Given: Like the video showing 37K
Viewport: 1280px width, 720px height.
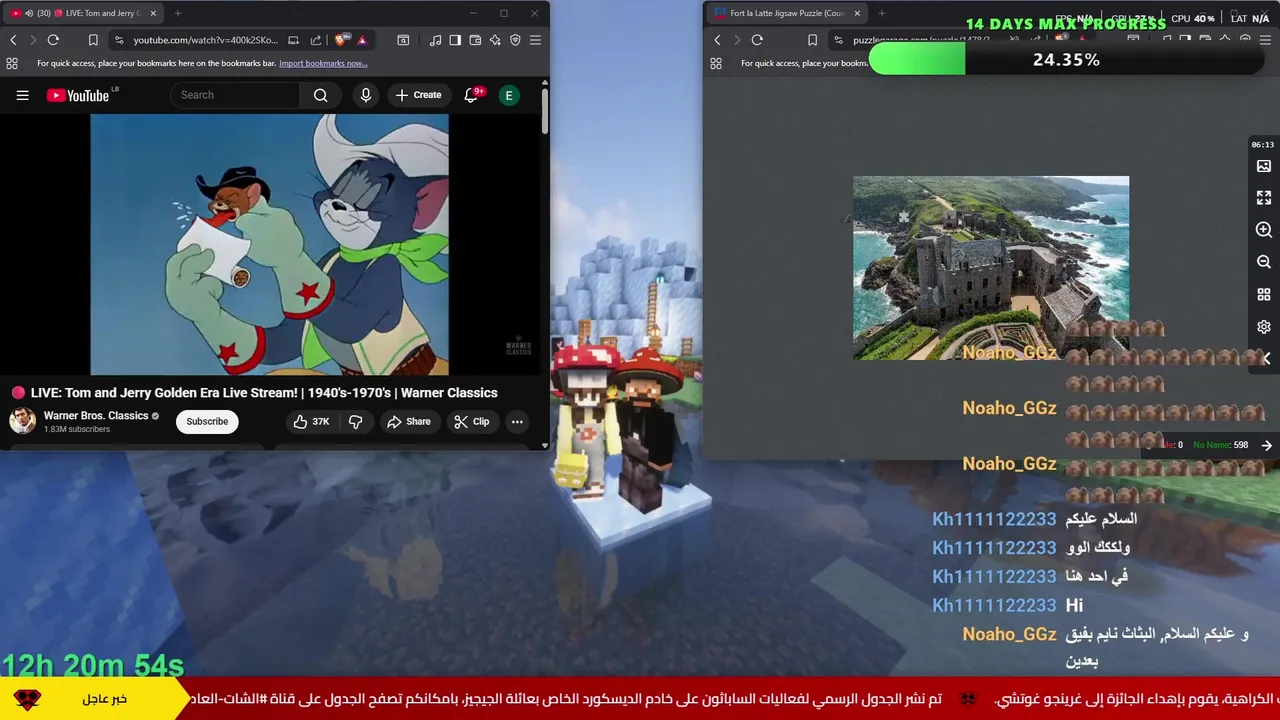Looking at the screenshot, I should [311, 422].
